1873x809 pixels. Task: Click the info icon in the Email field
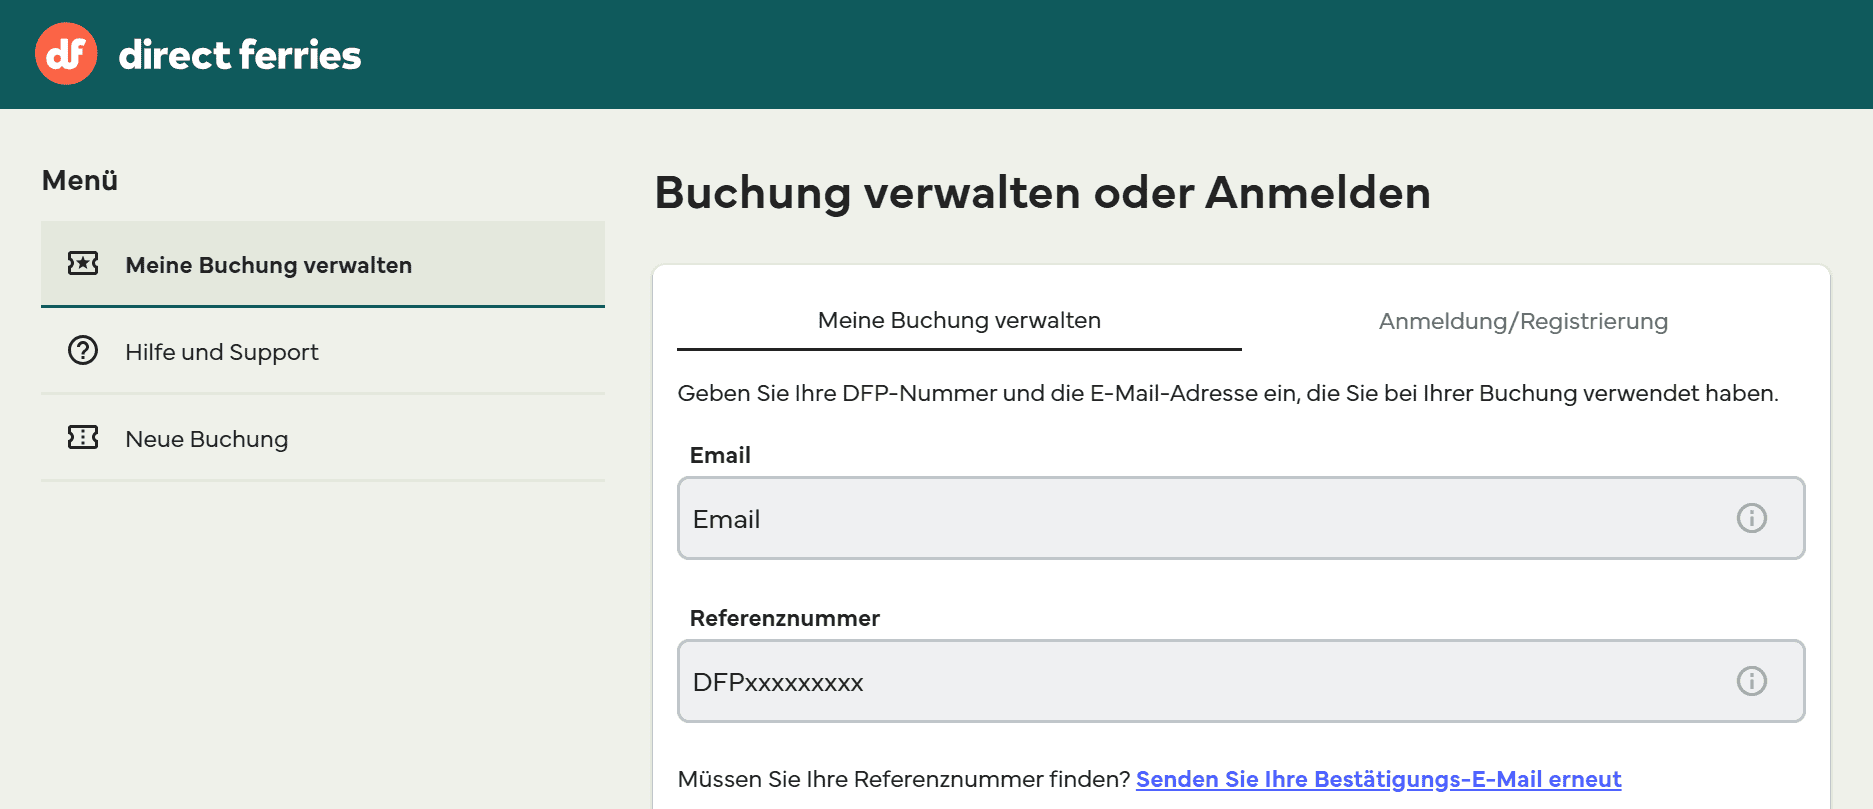click(x=1751, y=518)
